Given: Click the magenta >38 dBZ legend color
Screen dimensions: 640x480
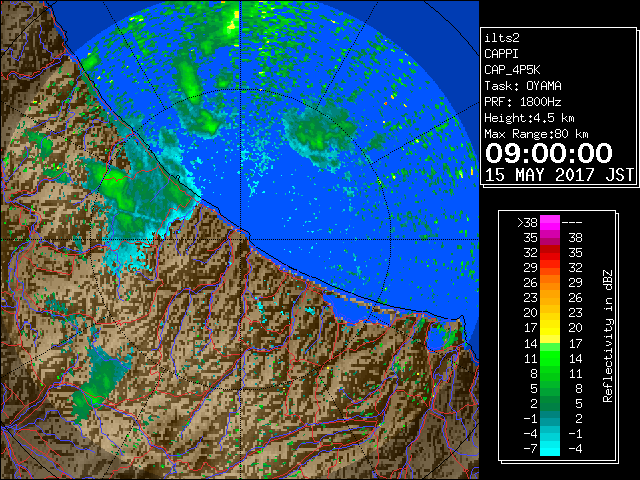Looking at the screenshot, I should [x=550, y=222].
